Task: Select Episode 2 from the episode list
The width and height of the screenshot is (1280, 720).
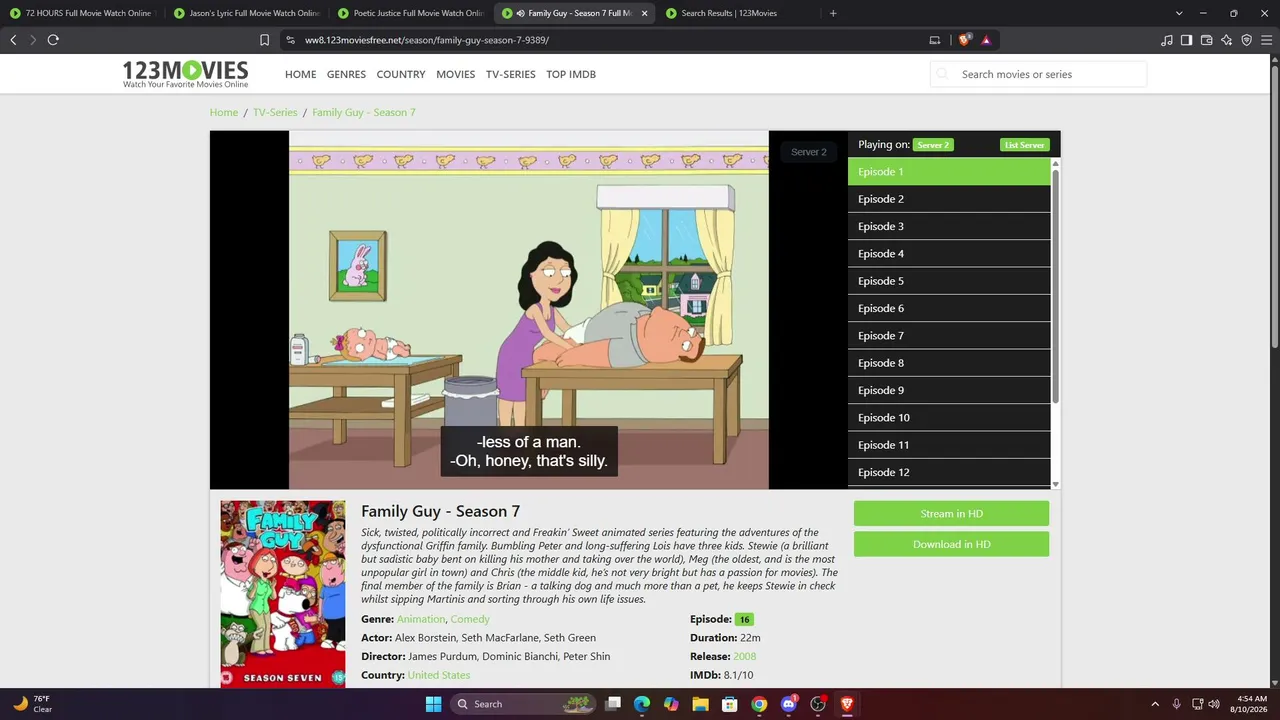Action: click(949, 199)
